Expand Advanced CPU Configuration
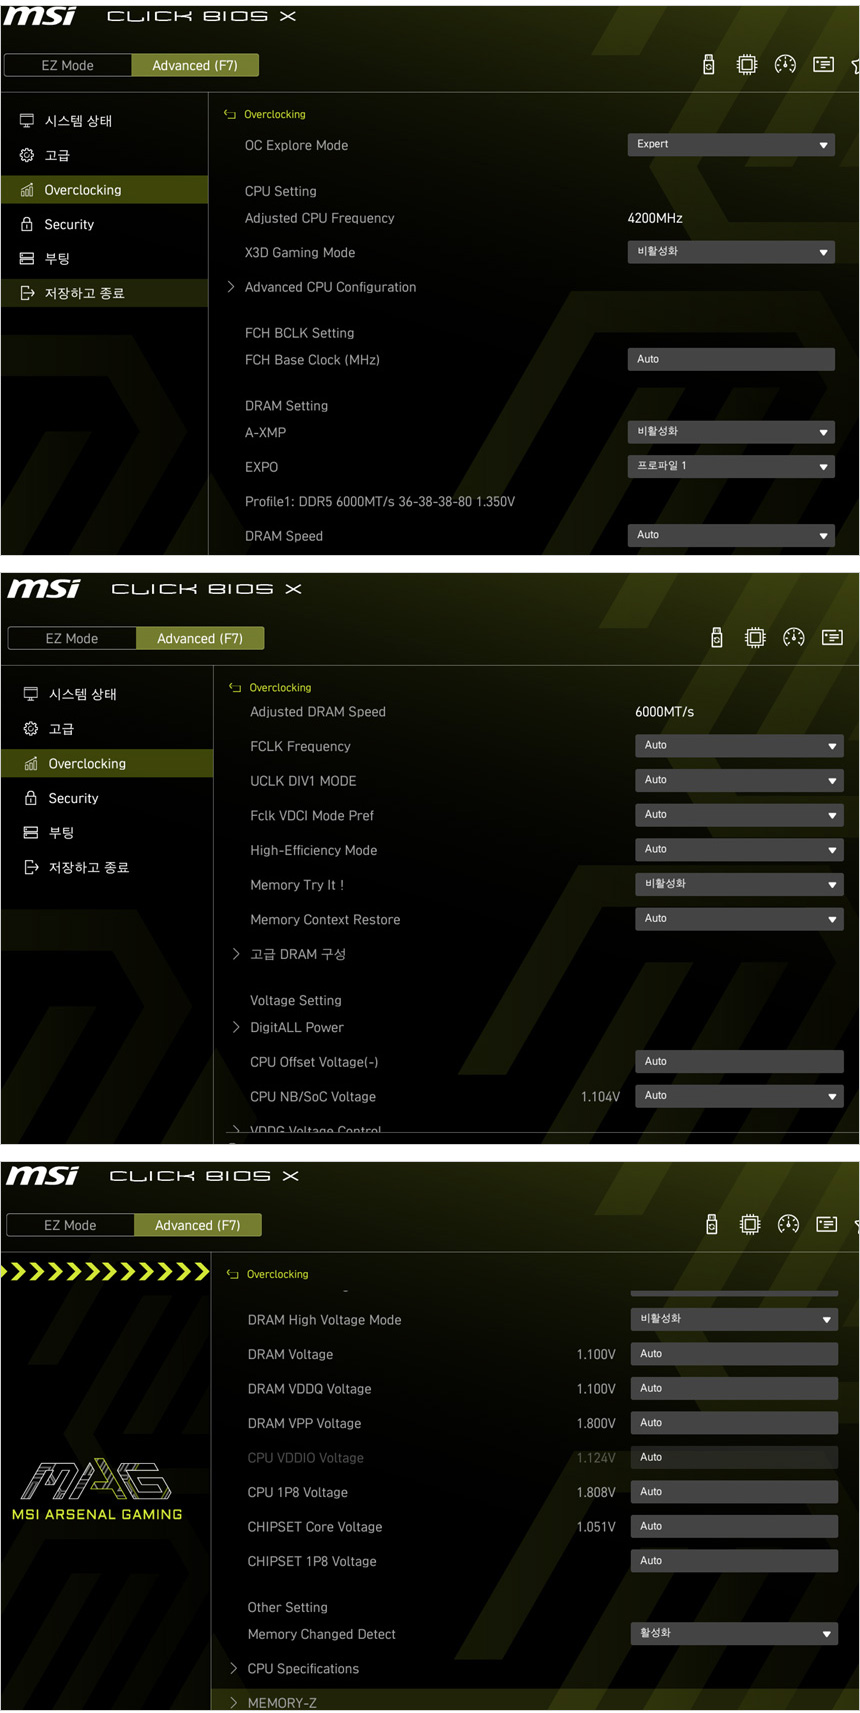Screen dimensions: 860x1713 [x=330, y=287]
